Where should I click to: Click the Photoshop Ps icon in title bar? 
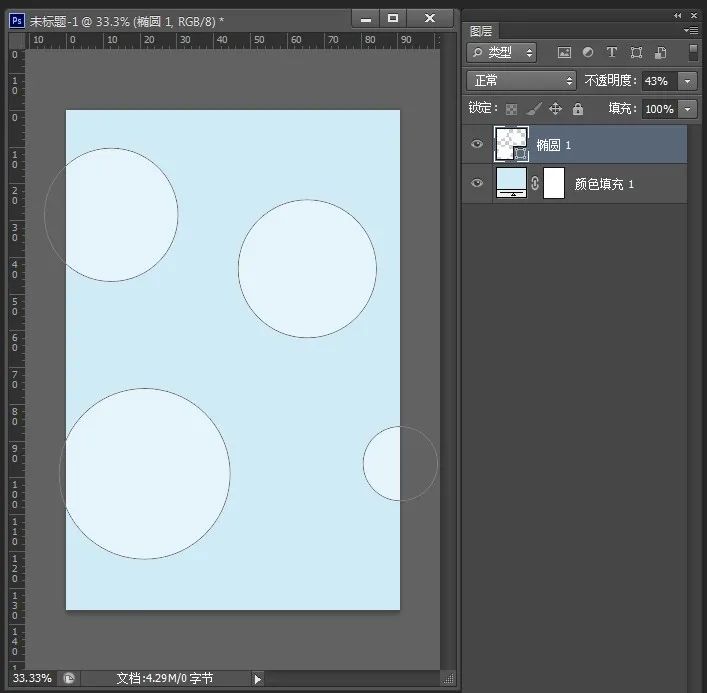coord(17,21)
